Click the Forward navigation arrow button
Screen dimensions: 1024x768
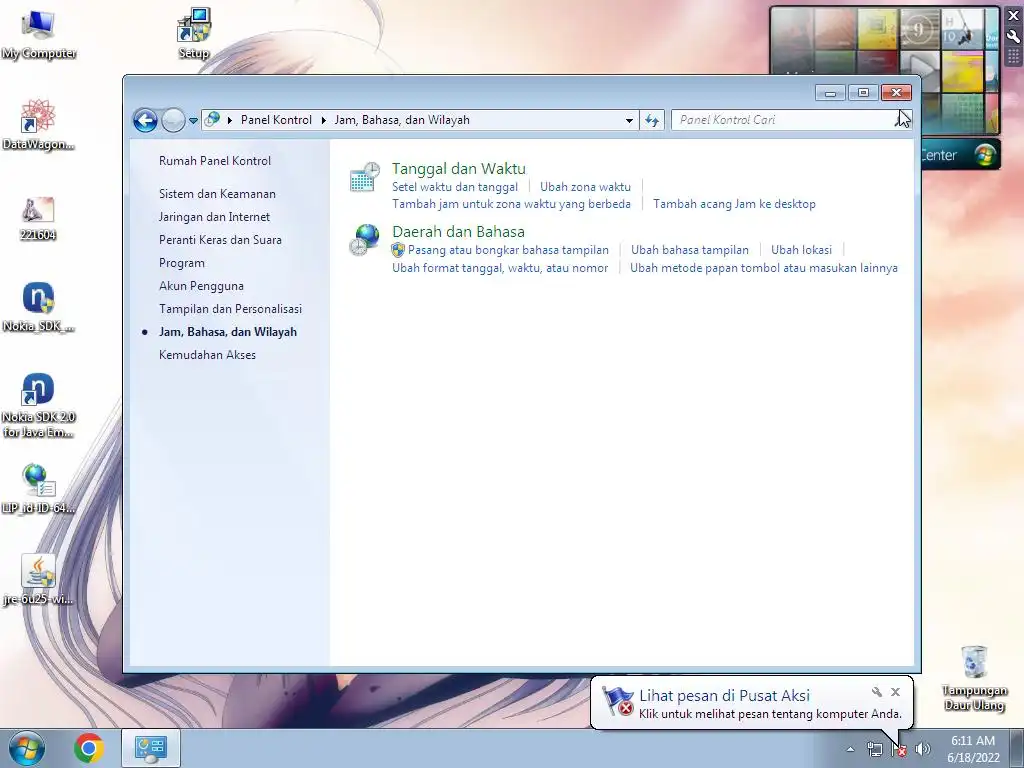point(173,120)
